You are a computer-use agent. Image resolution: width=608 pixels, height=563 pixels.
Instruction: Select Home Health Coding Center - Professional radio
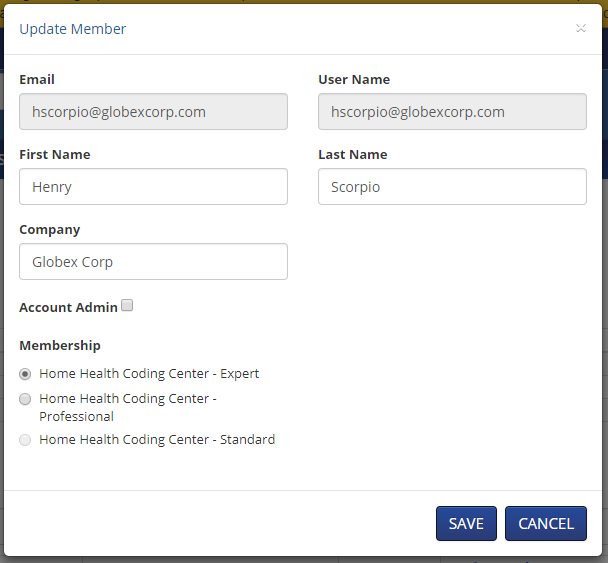(25, 399)
